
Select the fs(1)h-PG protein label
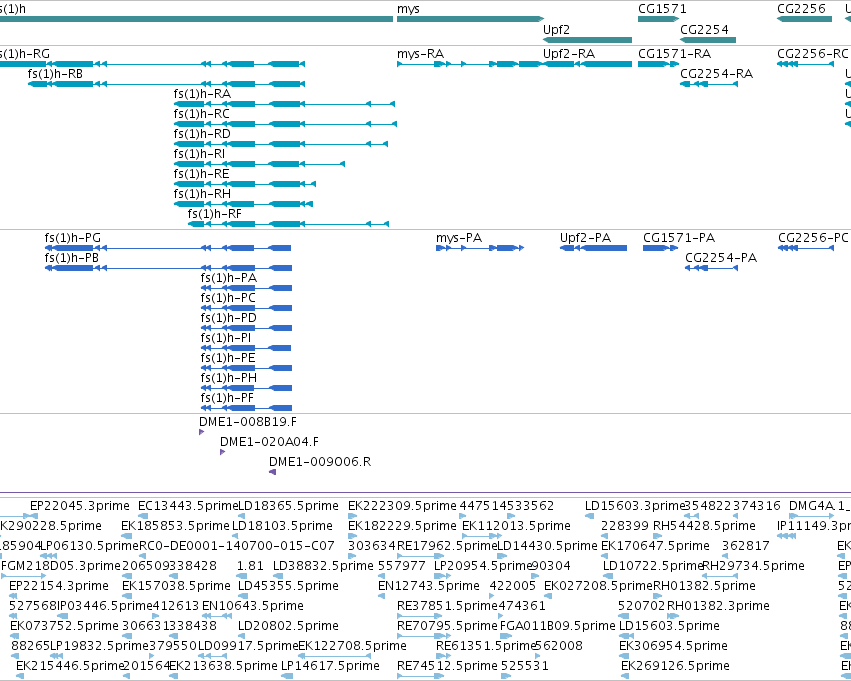73,238
